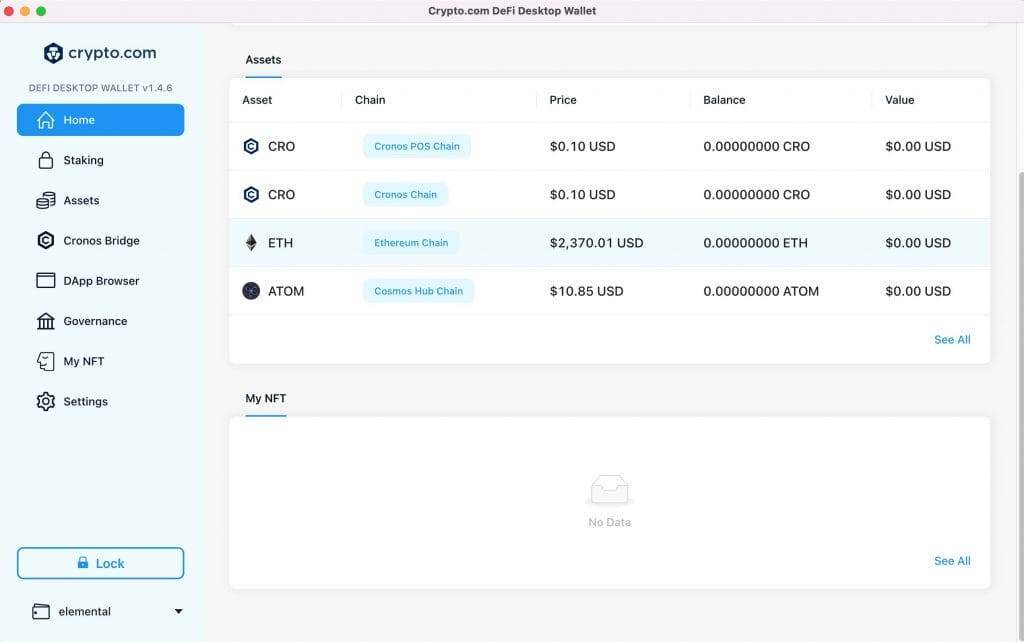The width and height of the screenshot is (1024, 642).
Task: Click the ETH asset name
Action: tap(280, 243)
